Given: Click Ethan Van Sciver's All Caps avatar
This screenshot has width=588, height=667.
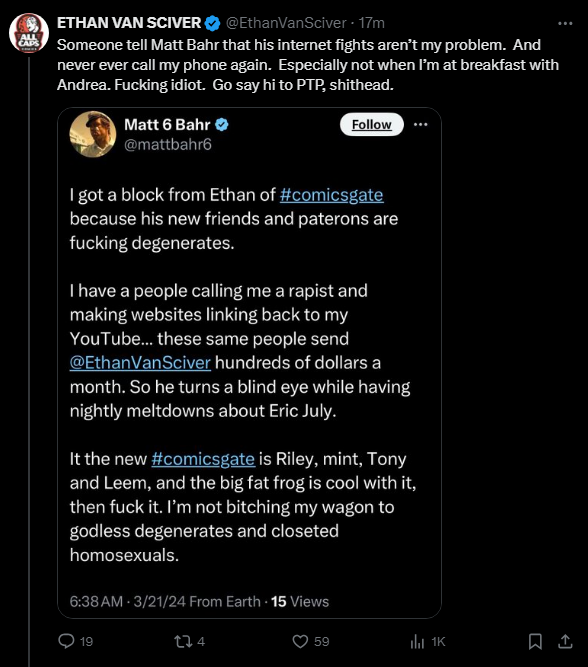Looking at the screenshot, I should point(29,33).
